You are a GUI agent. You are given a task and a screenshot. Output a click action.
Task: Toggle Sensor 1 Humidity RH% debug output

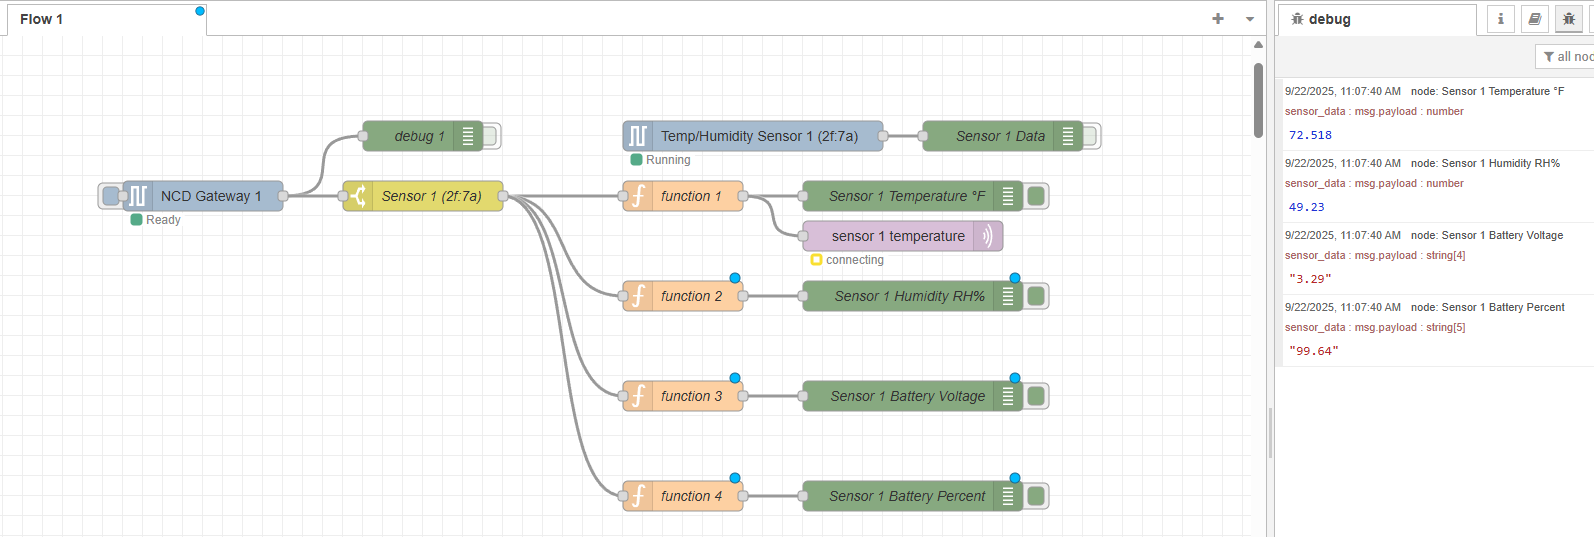[1036, 296]
